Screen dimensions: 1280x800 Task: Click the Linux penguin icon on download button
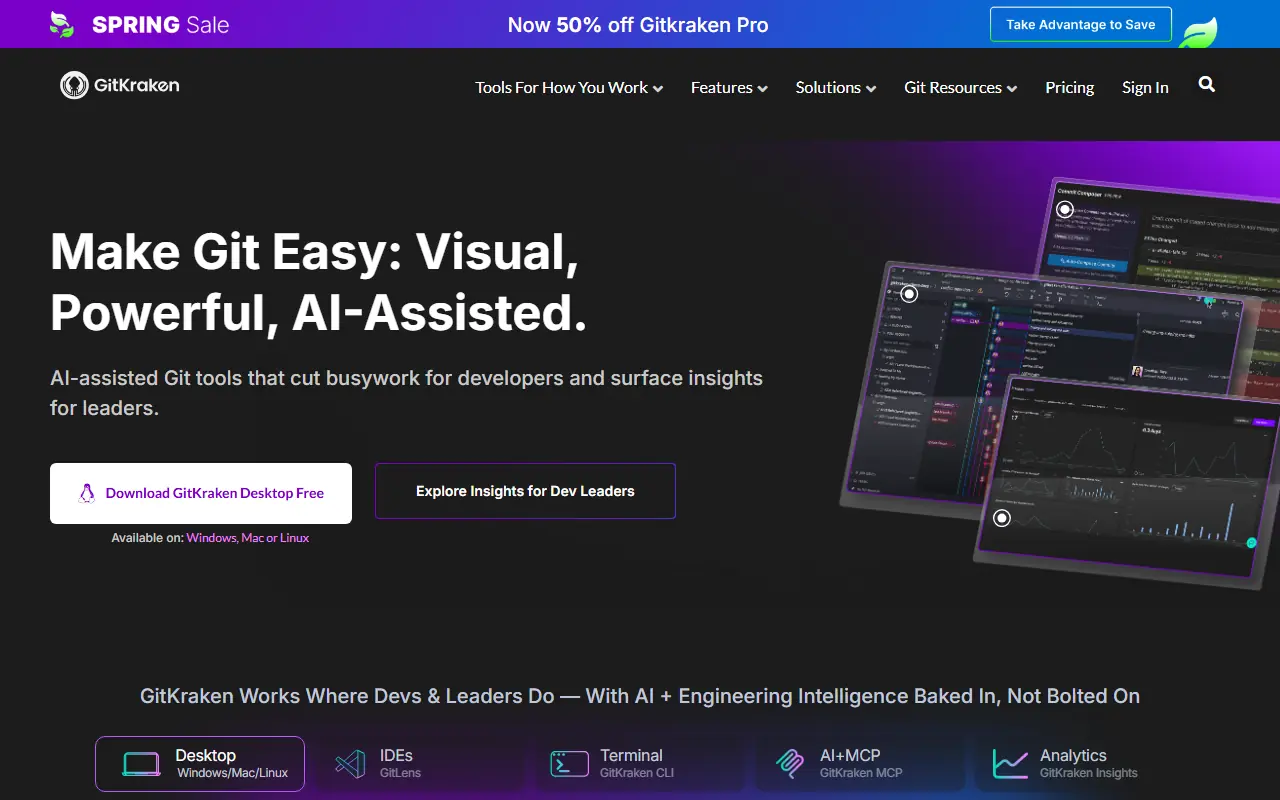tap(87, 493)
